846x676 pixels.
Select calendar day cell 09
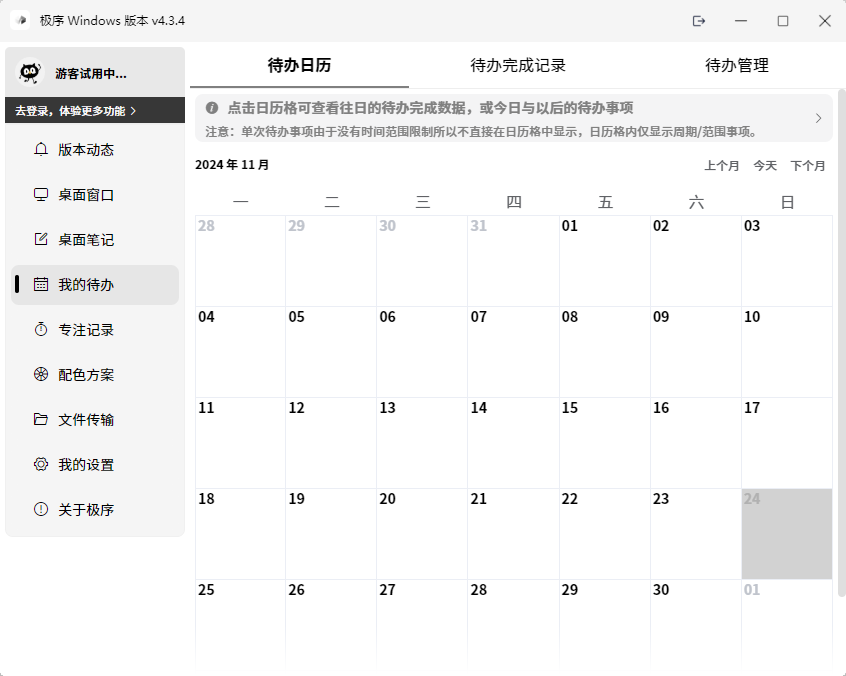696,352
